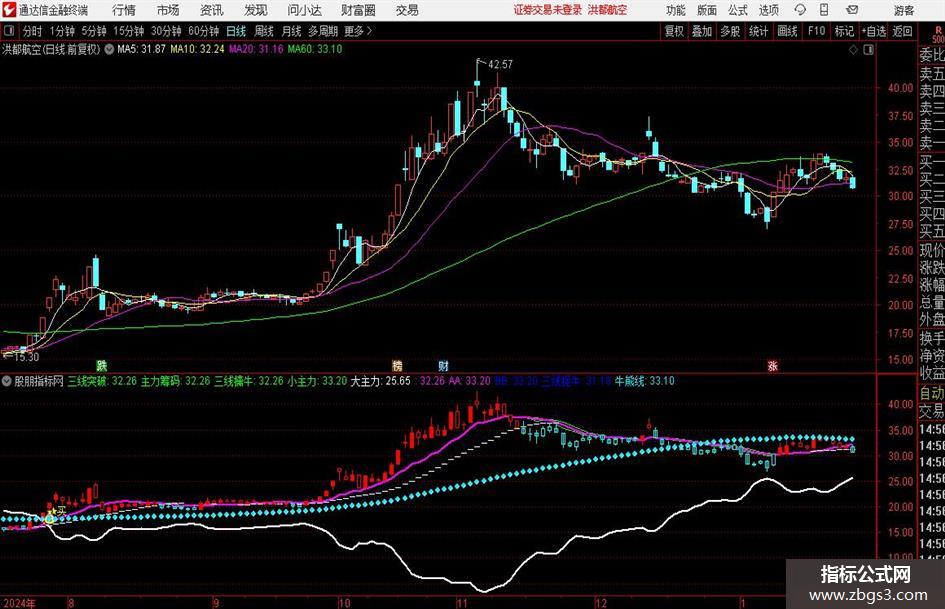Switch to the 分时 chart tab

(x=32, y=31)
